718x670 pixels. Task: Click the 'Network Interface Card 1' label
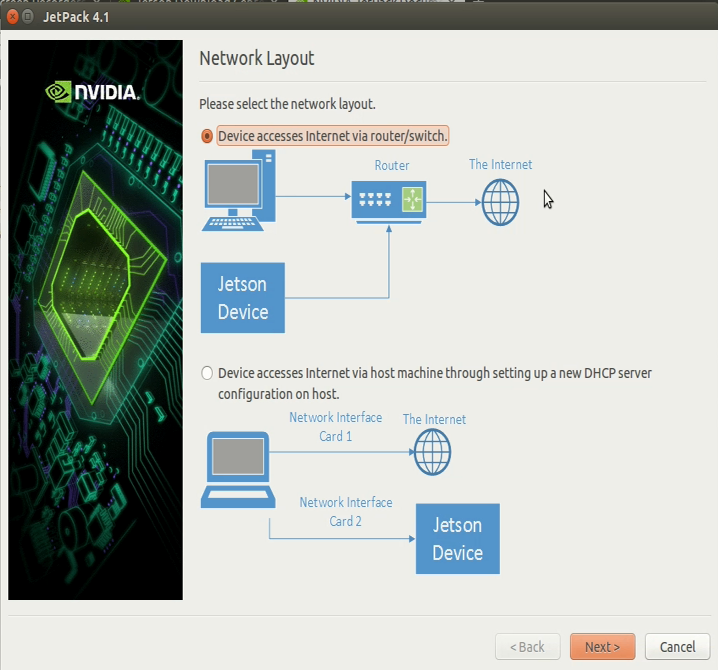point(335,427)
